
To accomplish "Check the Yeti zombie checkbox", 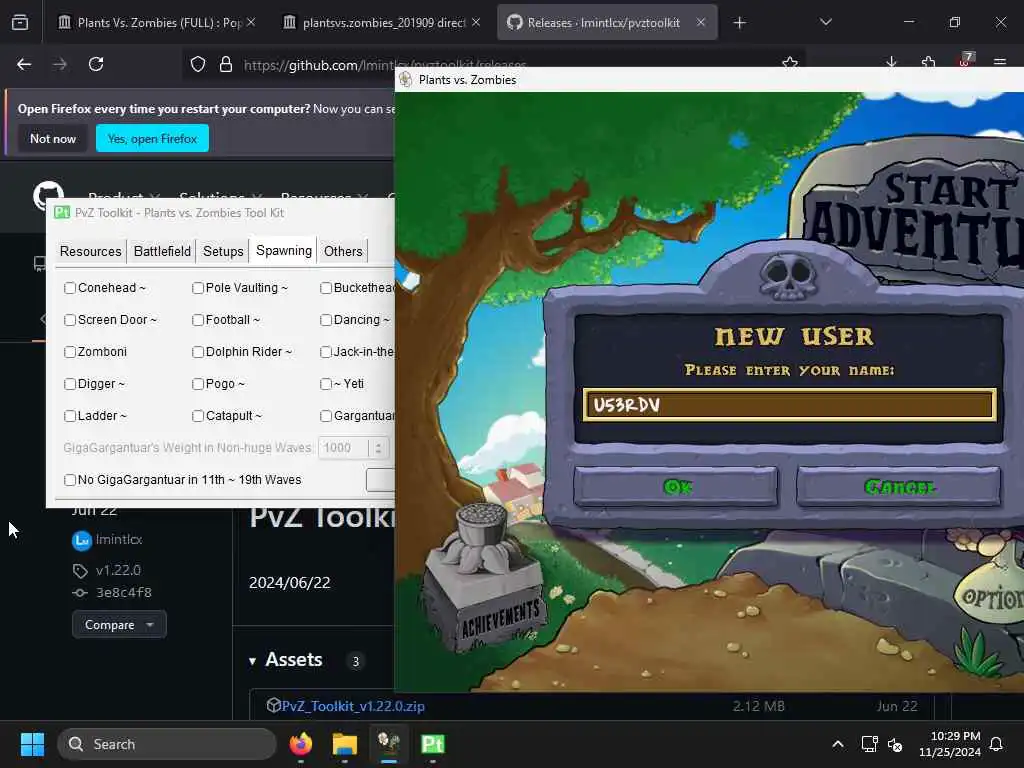I will point(326,384).
